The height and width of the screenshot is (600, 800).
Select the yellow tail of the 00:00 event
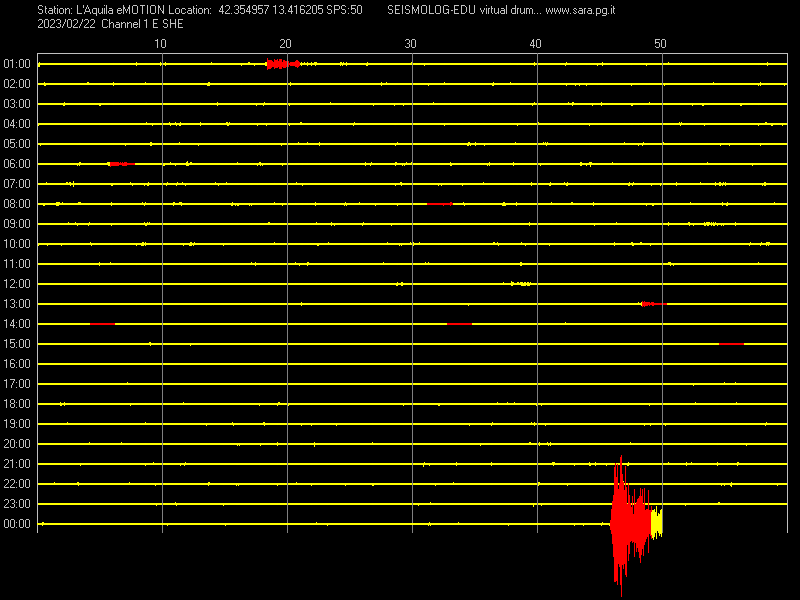click(x=657, y=523)
